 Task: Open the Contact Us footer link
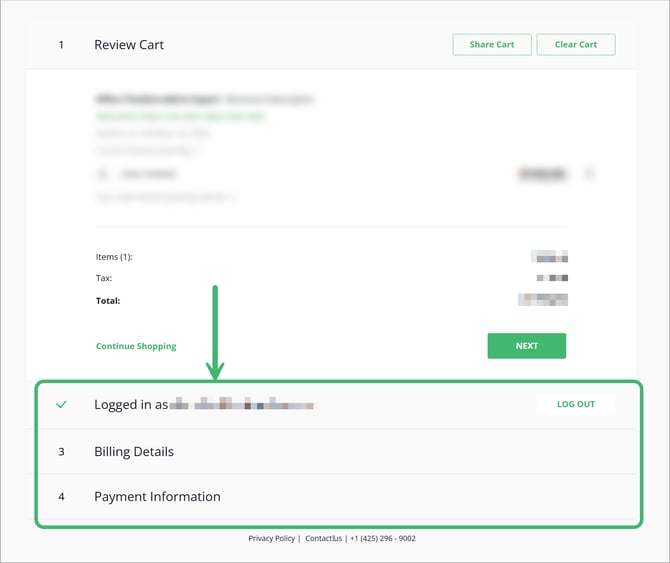click(324, 538)
